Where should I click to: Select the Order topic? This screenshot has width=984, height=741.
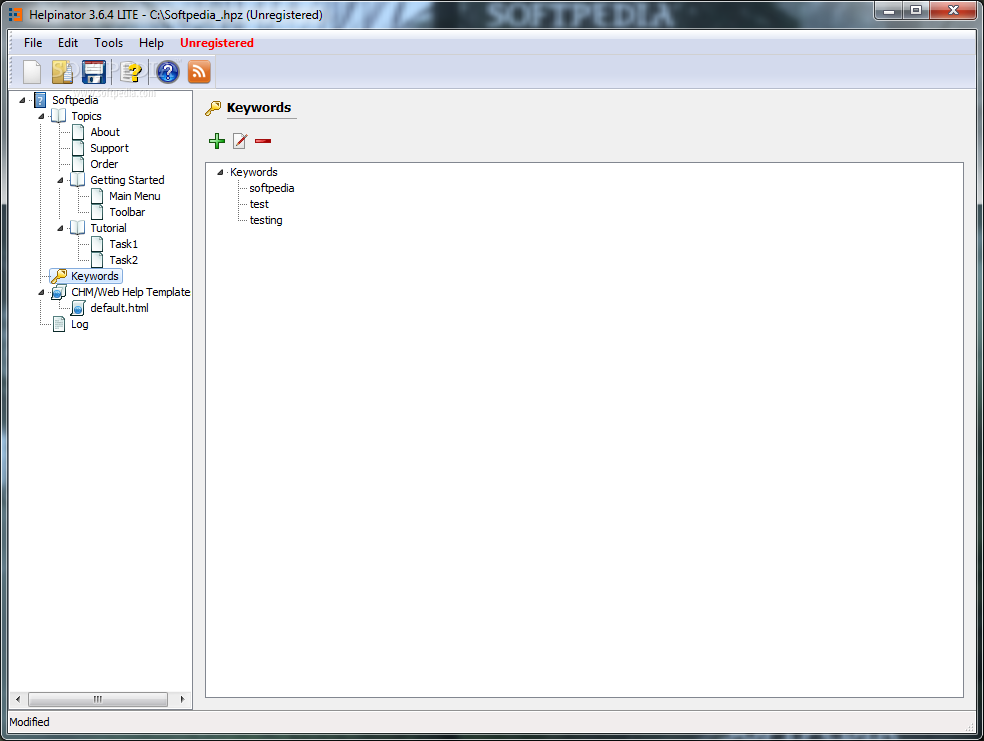[104, 164]
